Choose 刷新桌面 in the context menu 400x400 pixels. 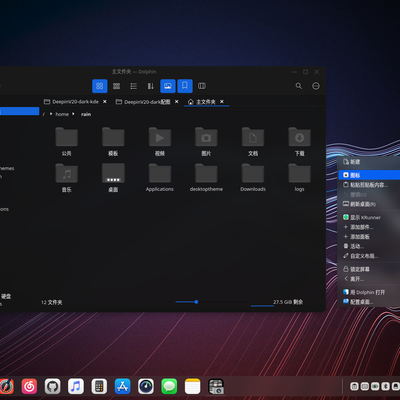[369, 204]
